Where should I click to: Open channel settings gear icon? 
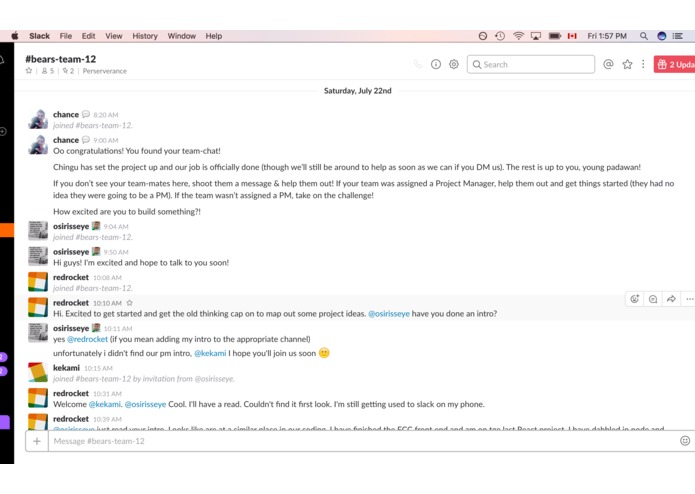pos(453,65)
